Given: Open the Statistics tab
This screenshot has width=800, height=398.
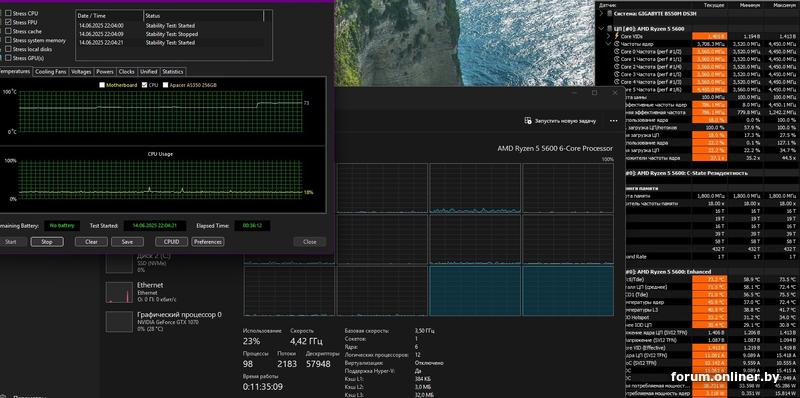Looking at the screenshot, I should 172,72.
